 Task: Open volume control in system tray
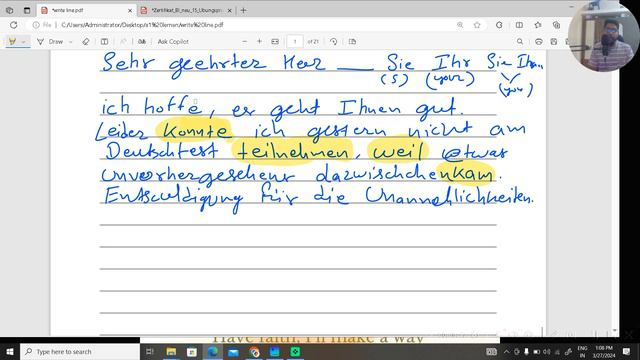[x=547, y=352]
